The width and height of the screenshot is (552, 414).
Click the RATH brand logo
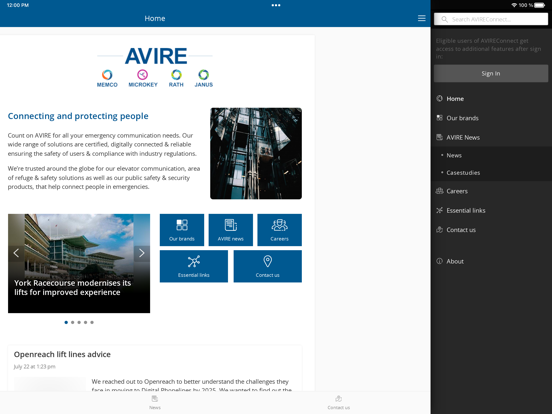click(x=176, y=78)
